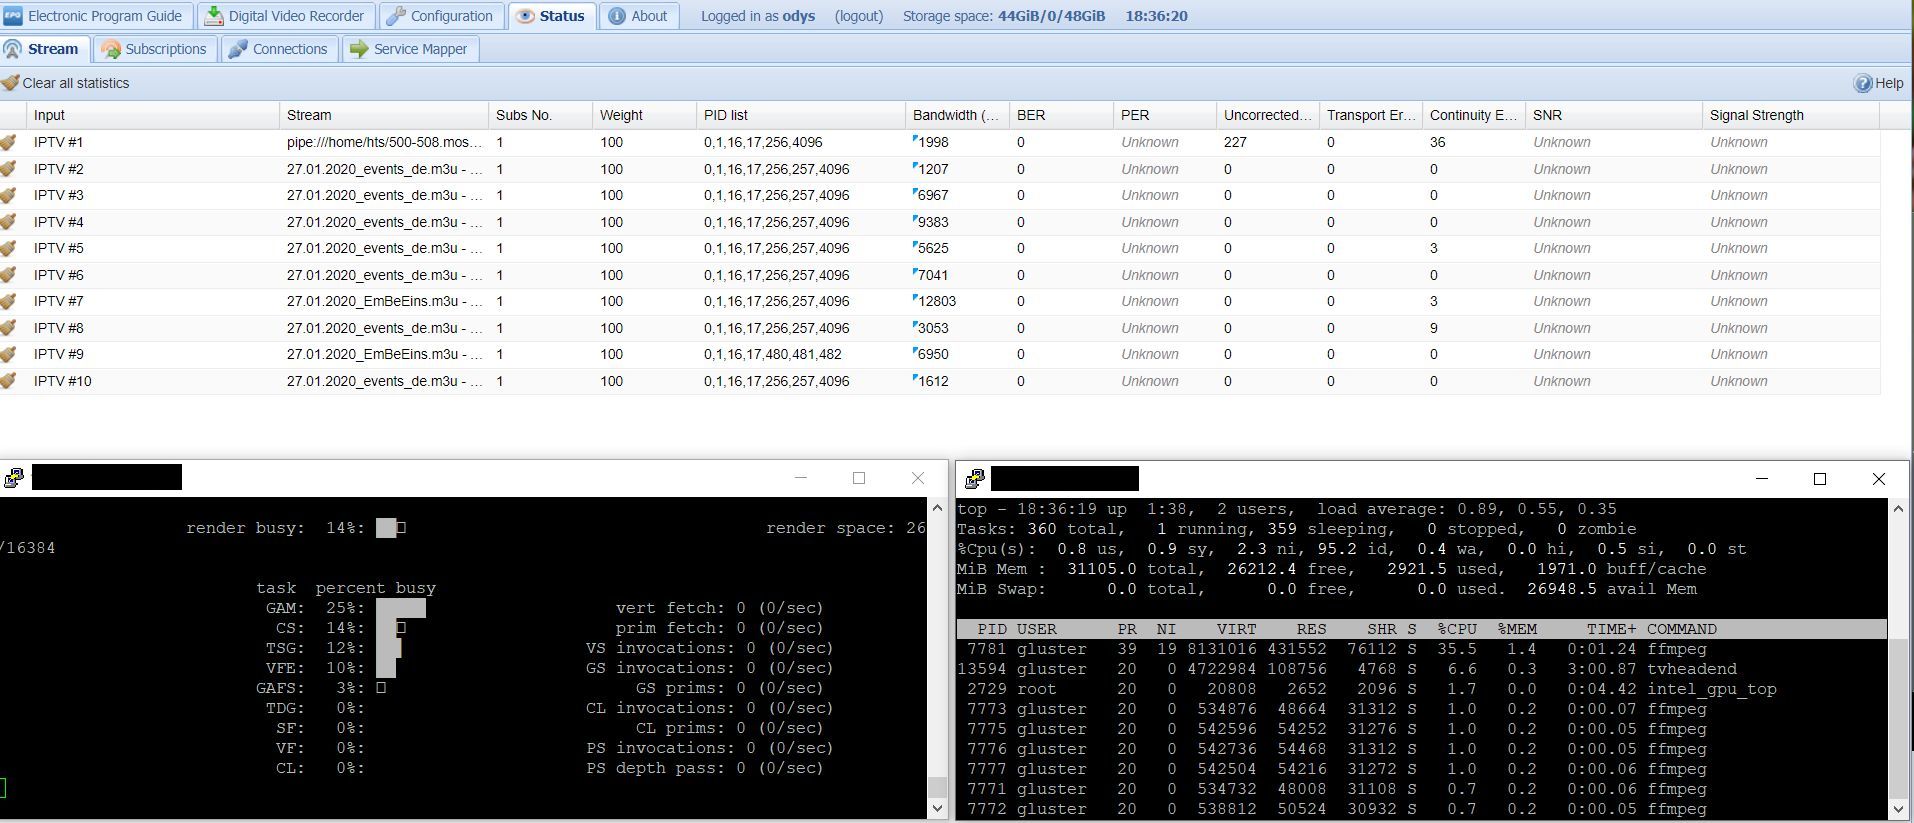
Task: Click the broom icon for IPTV #5
Action: [x=9, y=249]
